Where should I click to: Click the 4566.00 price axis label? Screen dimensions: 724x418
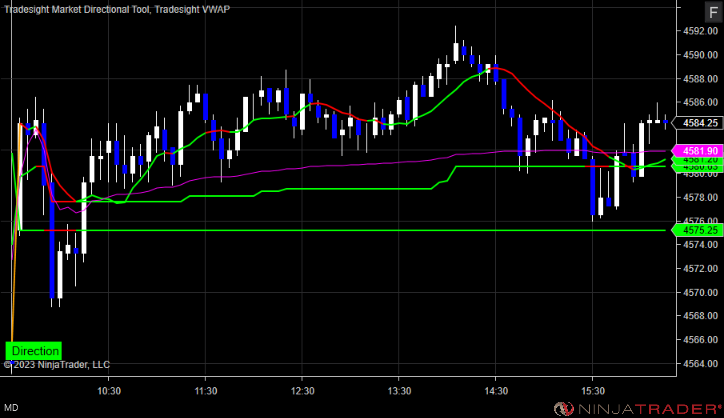point(700,339)
